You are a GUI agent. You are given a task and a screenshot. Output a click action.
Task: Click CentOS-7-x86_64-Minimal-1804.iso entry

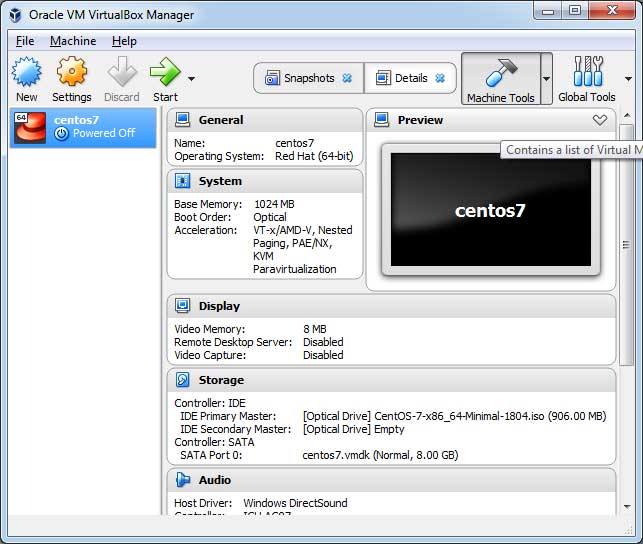tap(454, 417)
